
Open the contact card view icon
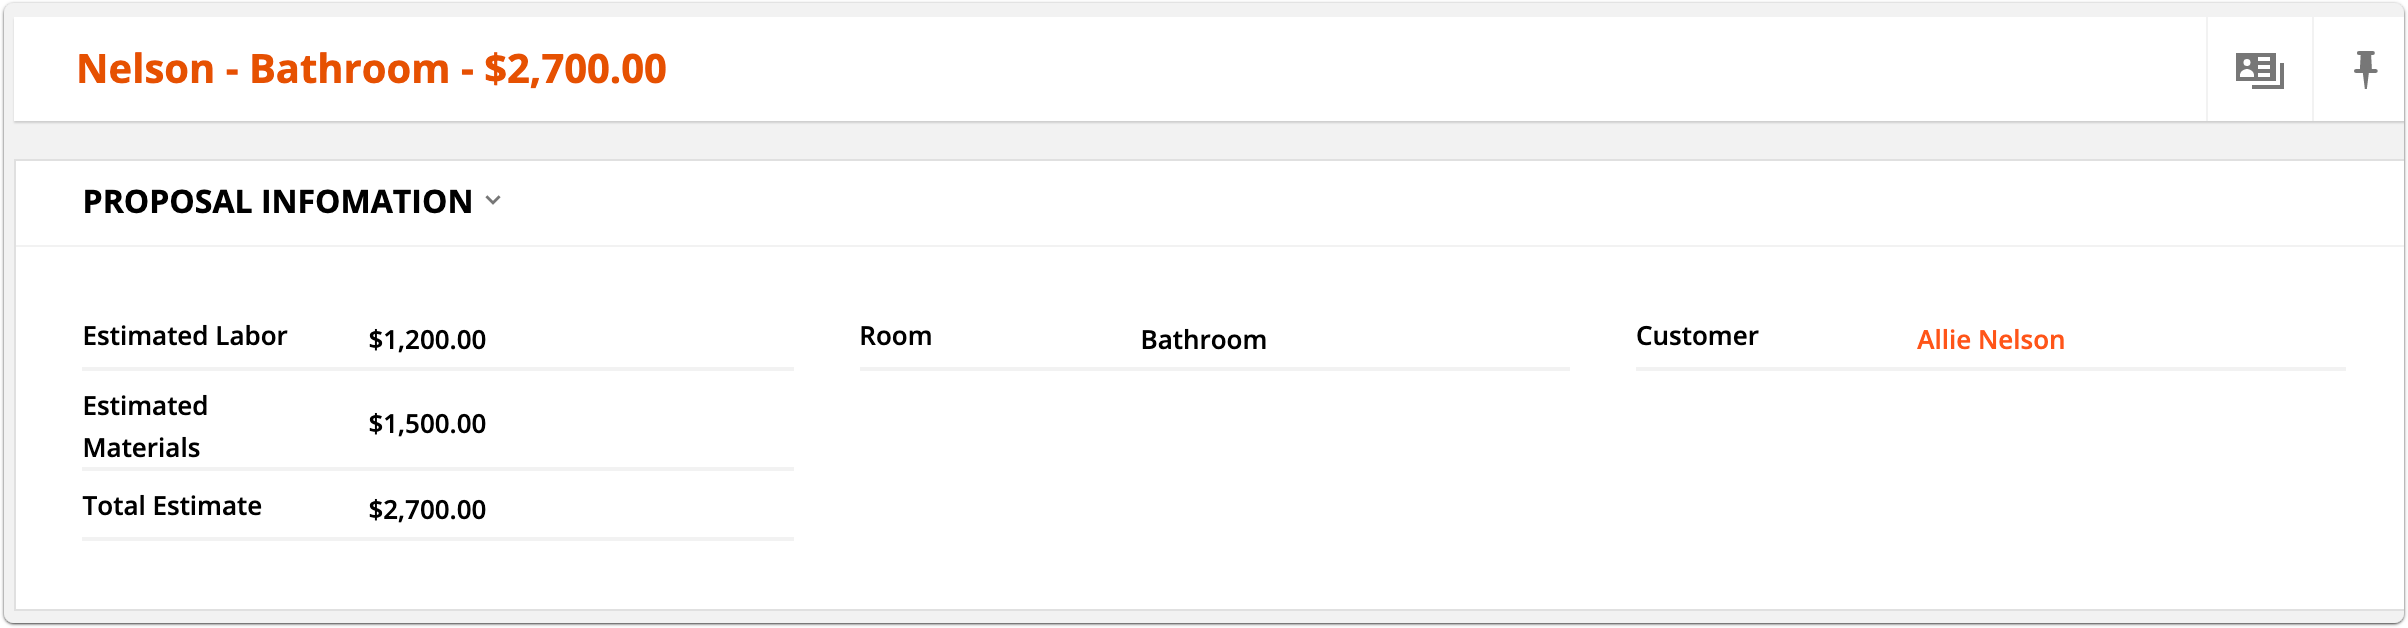[x=2260, y=70]
